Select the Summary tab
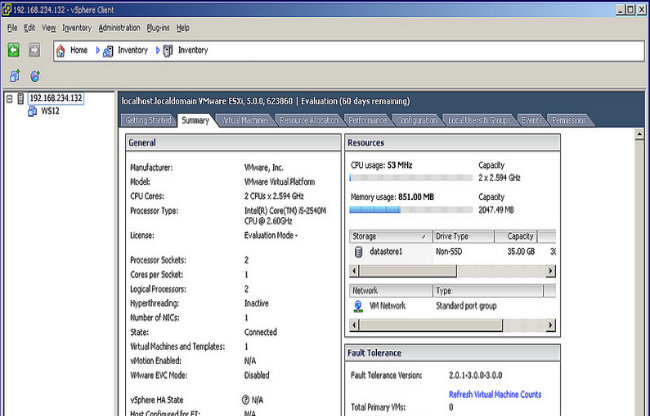Screen dimensions: 650x416 pos(195,120)
